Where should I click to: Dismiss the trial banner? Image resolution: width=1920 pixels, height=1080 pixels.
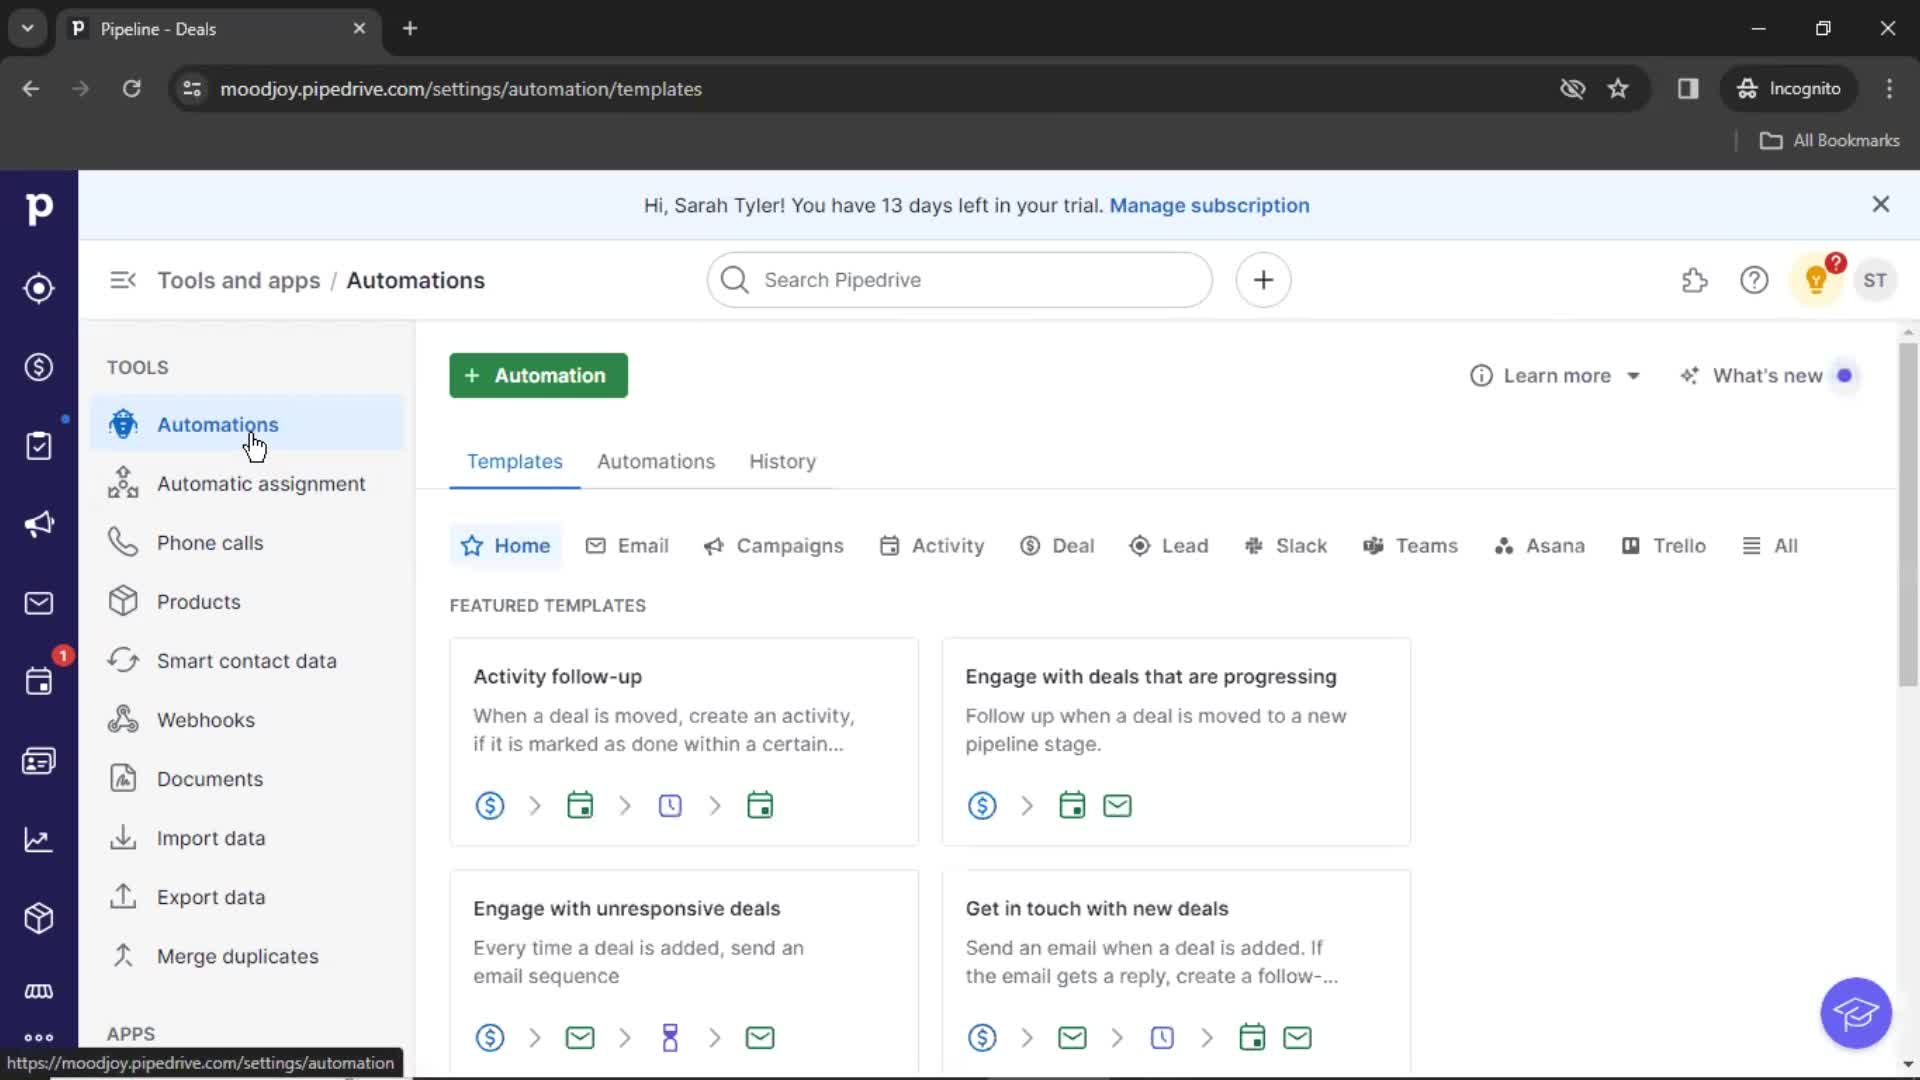(1880, 204)
